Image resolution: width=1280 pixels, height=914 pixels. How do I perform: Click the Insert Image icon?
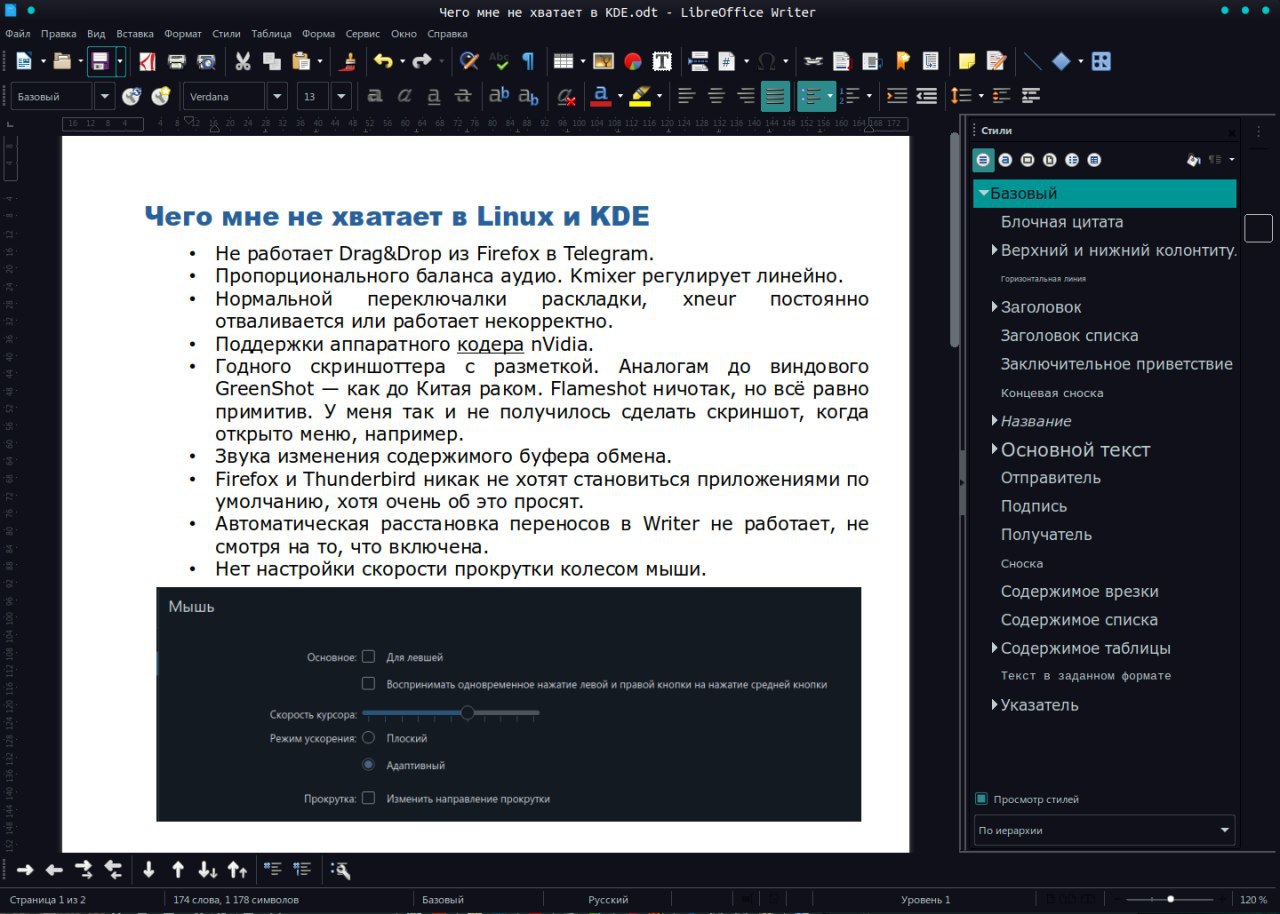point(603,62)
